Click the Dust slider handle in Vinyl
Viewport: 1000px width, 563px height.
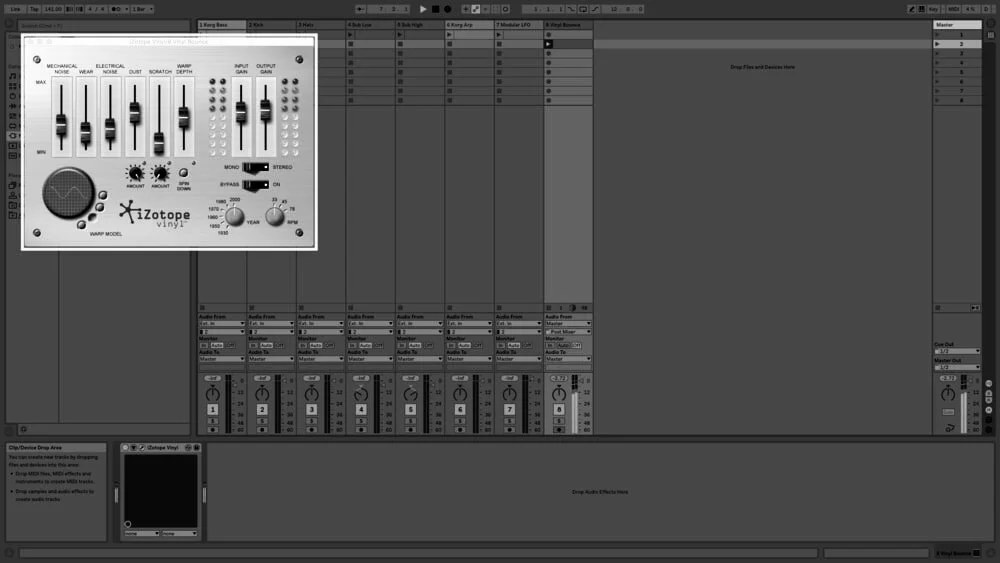tap(135, 113)
